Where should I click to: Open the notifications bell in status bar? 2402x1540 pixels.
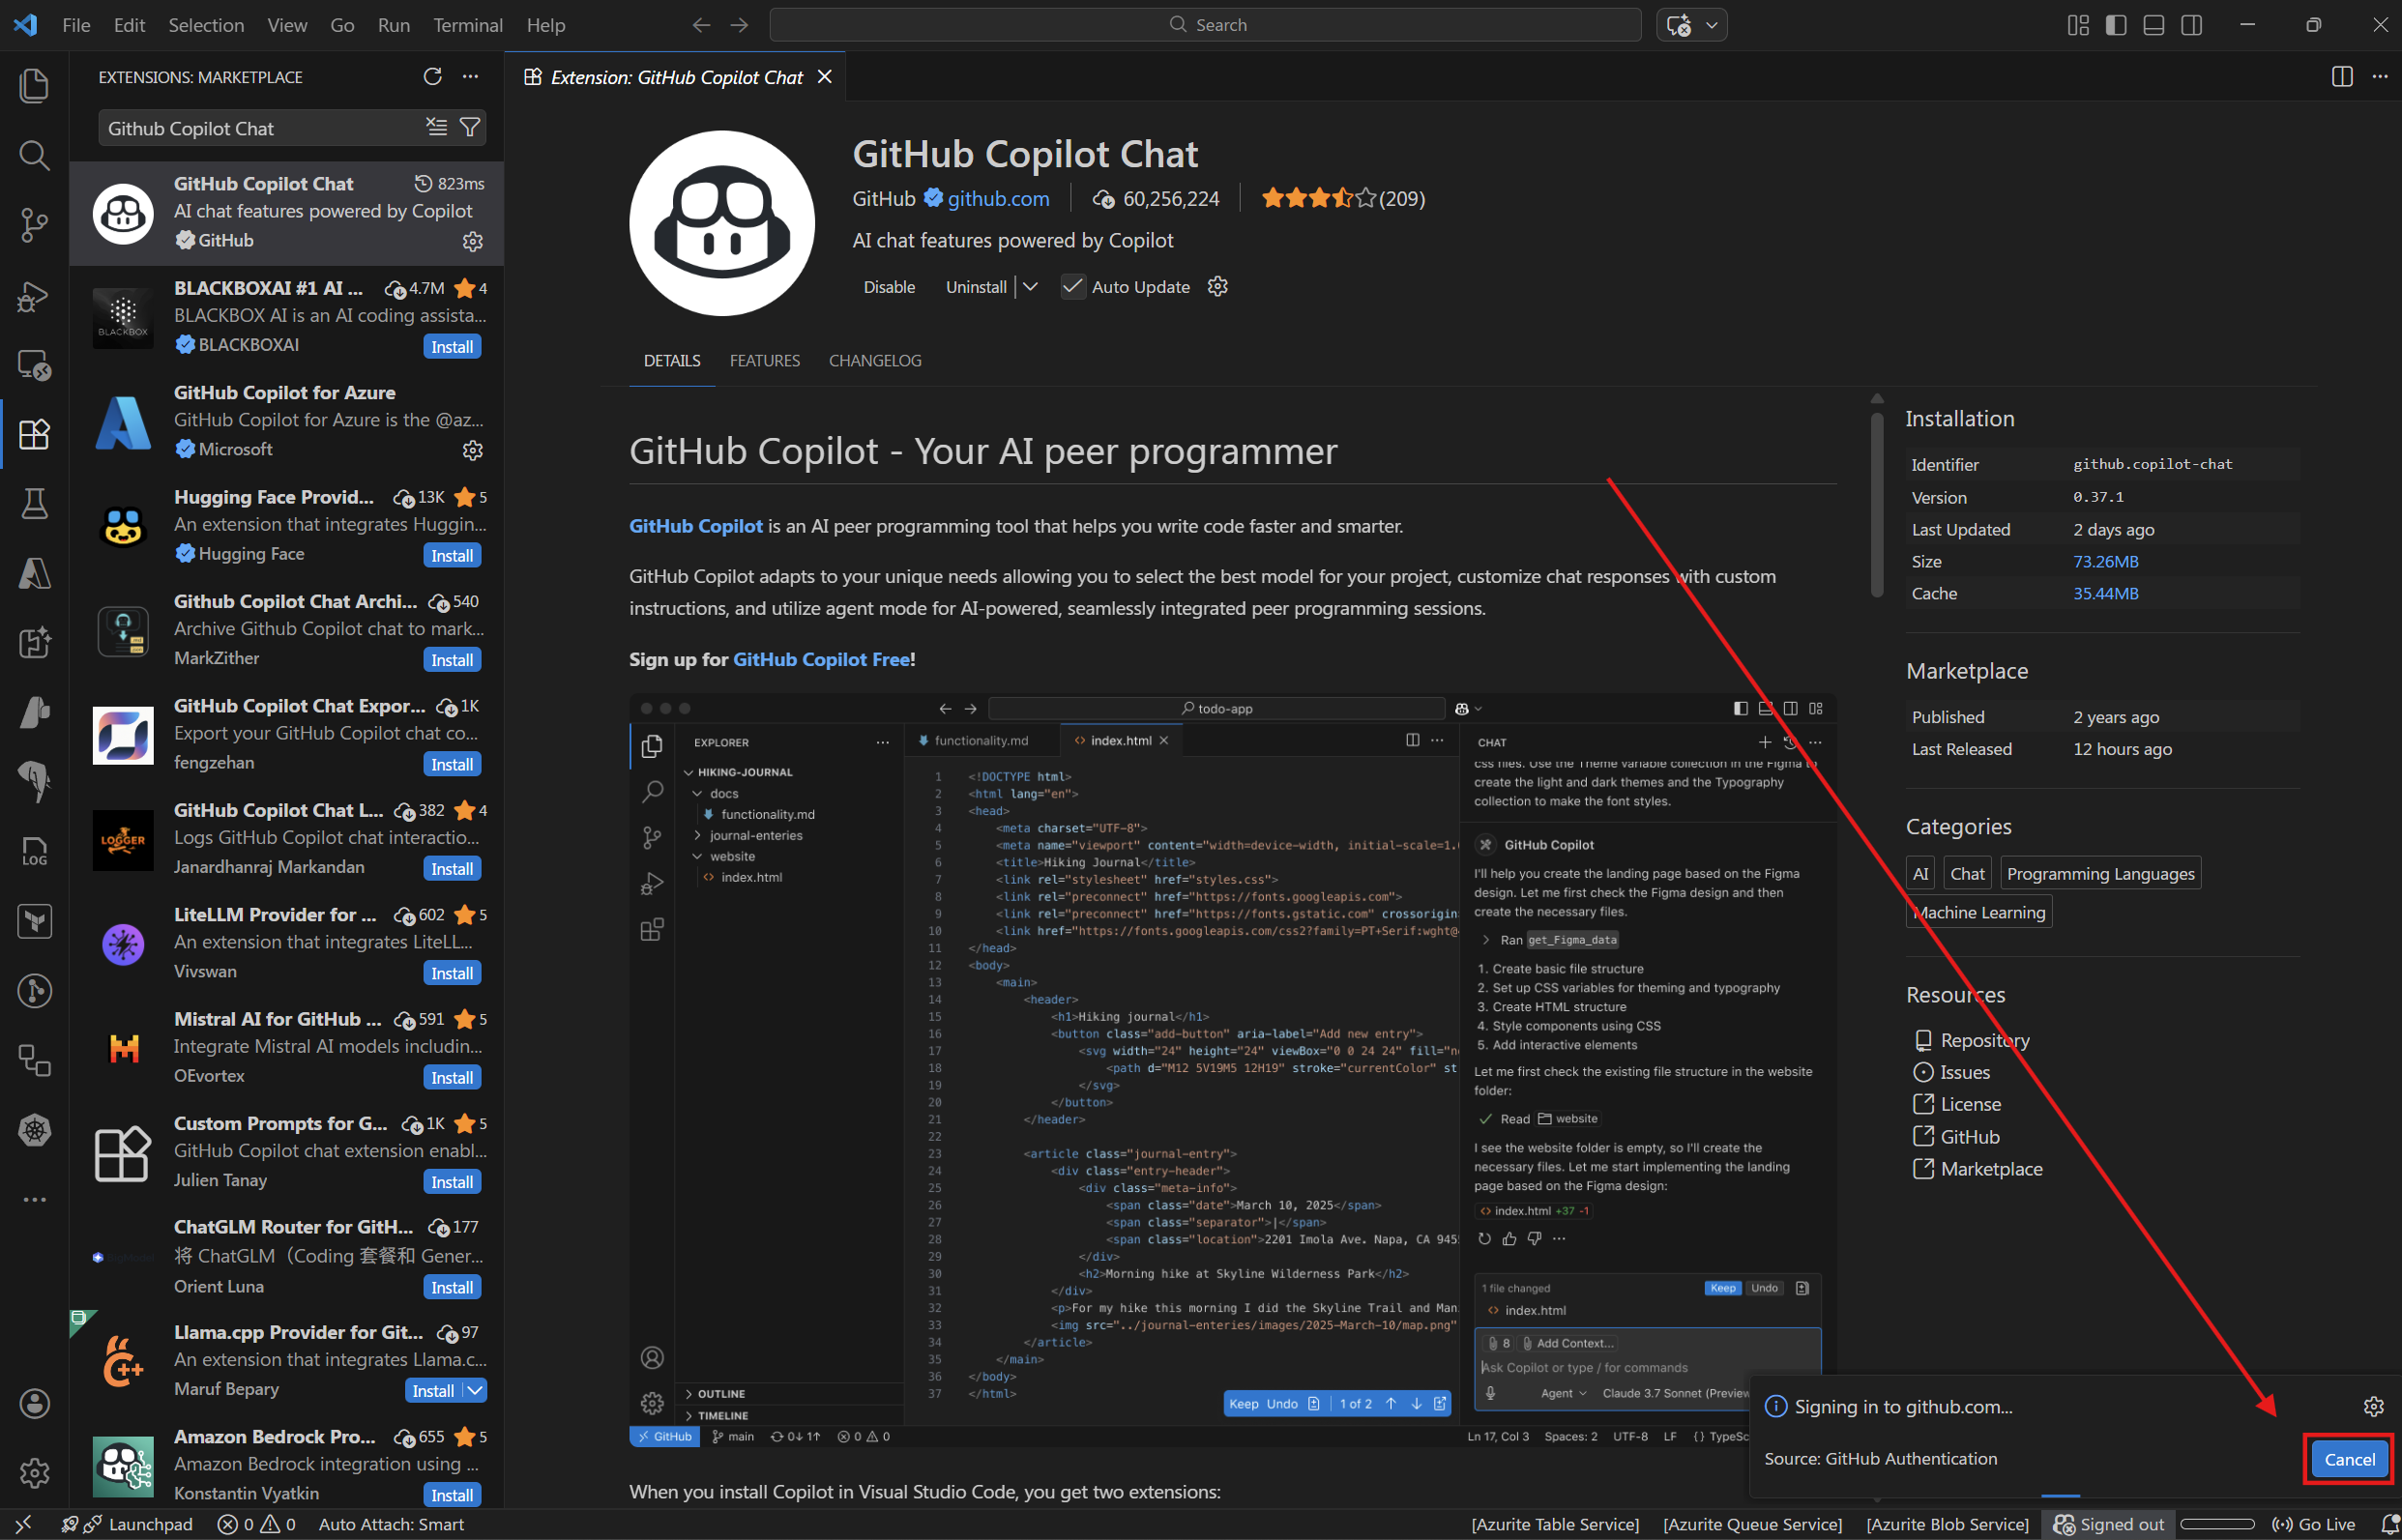2388,1524
